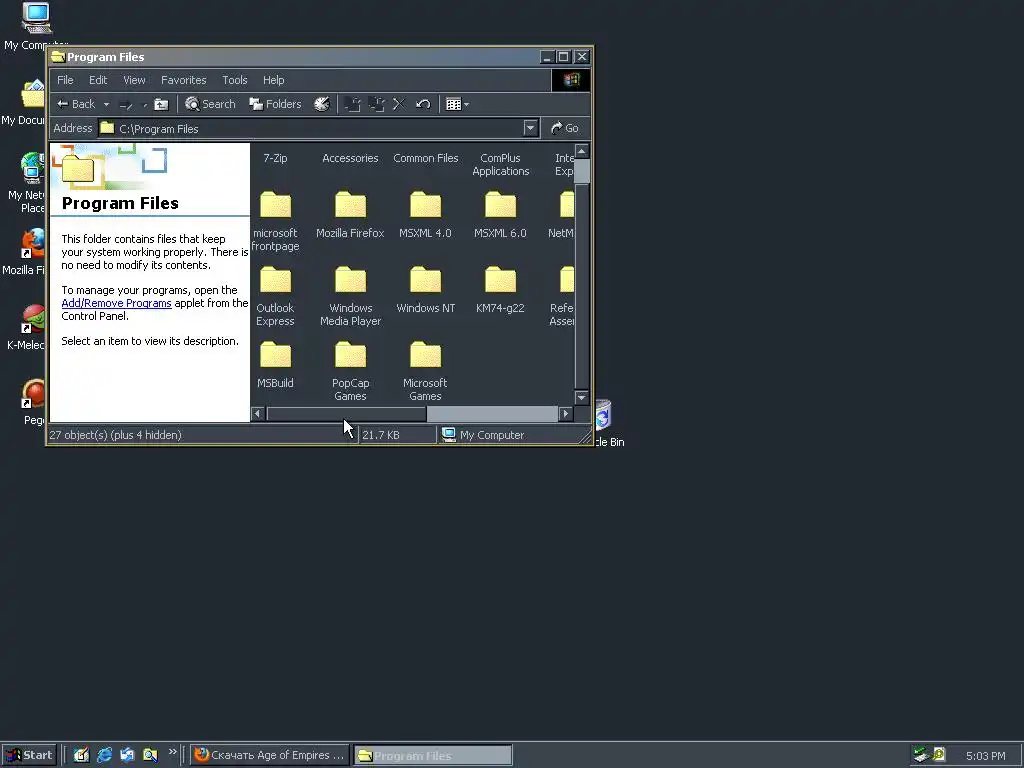1024x768 pixels.
Task: Click the Add/Remove Programs link
Action: [116, 303]
